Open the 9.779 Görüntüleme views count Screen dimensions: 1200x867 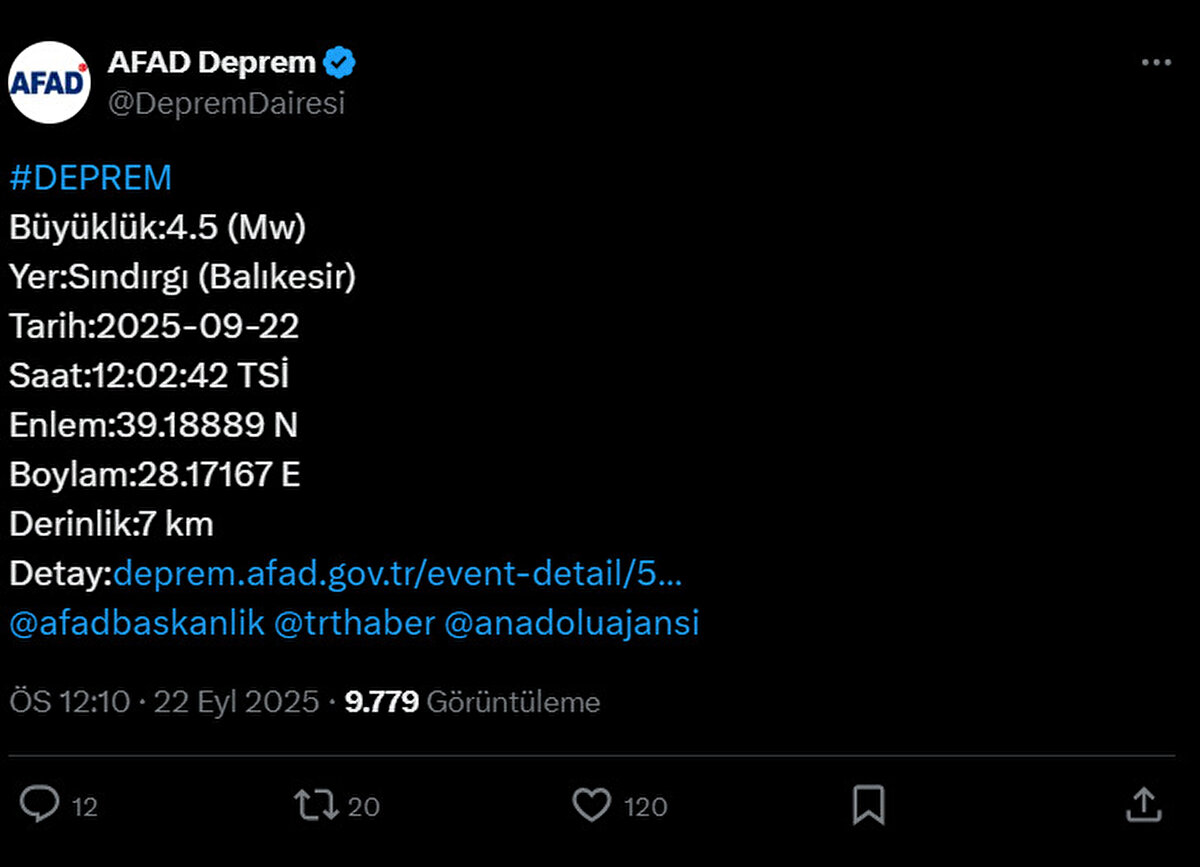click(470, 701)
